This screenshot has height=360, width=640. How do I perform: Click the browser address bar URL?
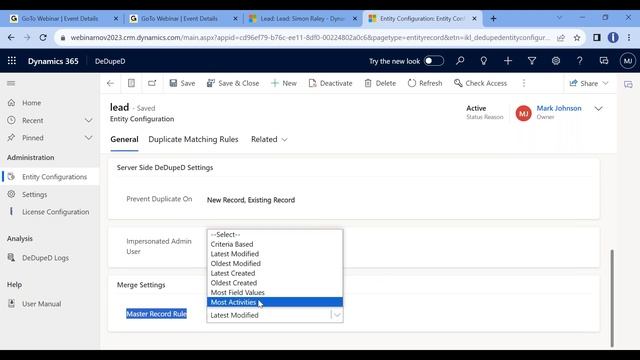(x=310, y=38)
